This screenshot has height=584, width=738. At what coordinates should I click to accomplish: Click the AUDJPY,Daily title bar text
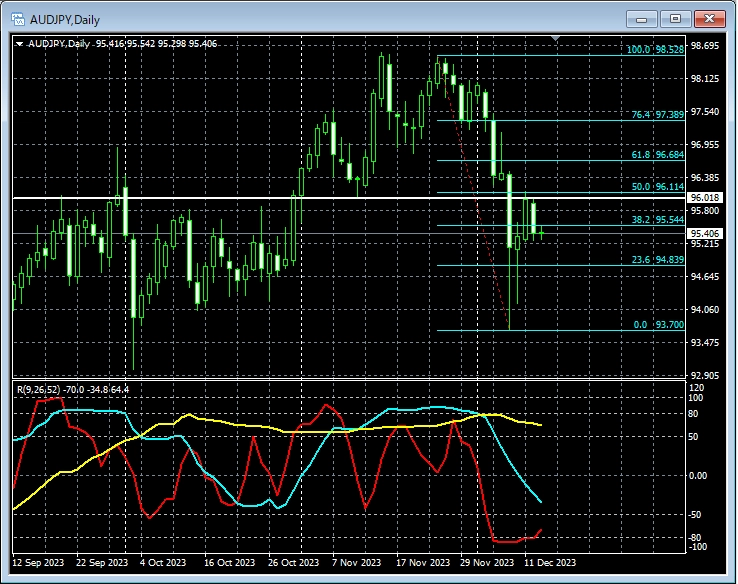click(65, 20)
